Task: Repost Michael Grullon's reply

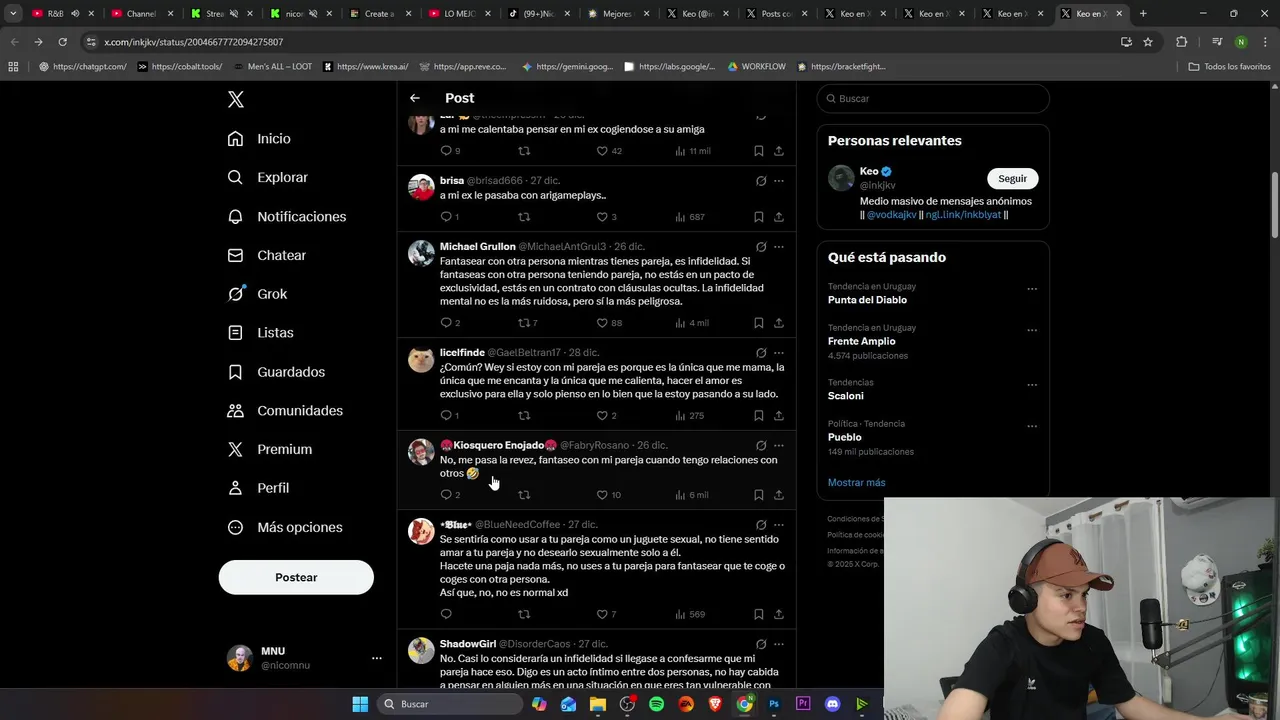Action: (x=523, y=323)
